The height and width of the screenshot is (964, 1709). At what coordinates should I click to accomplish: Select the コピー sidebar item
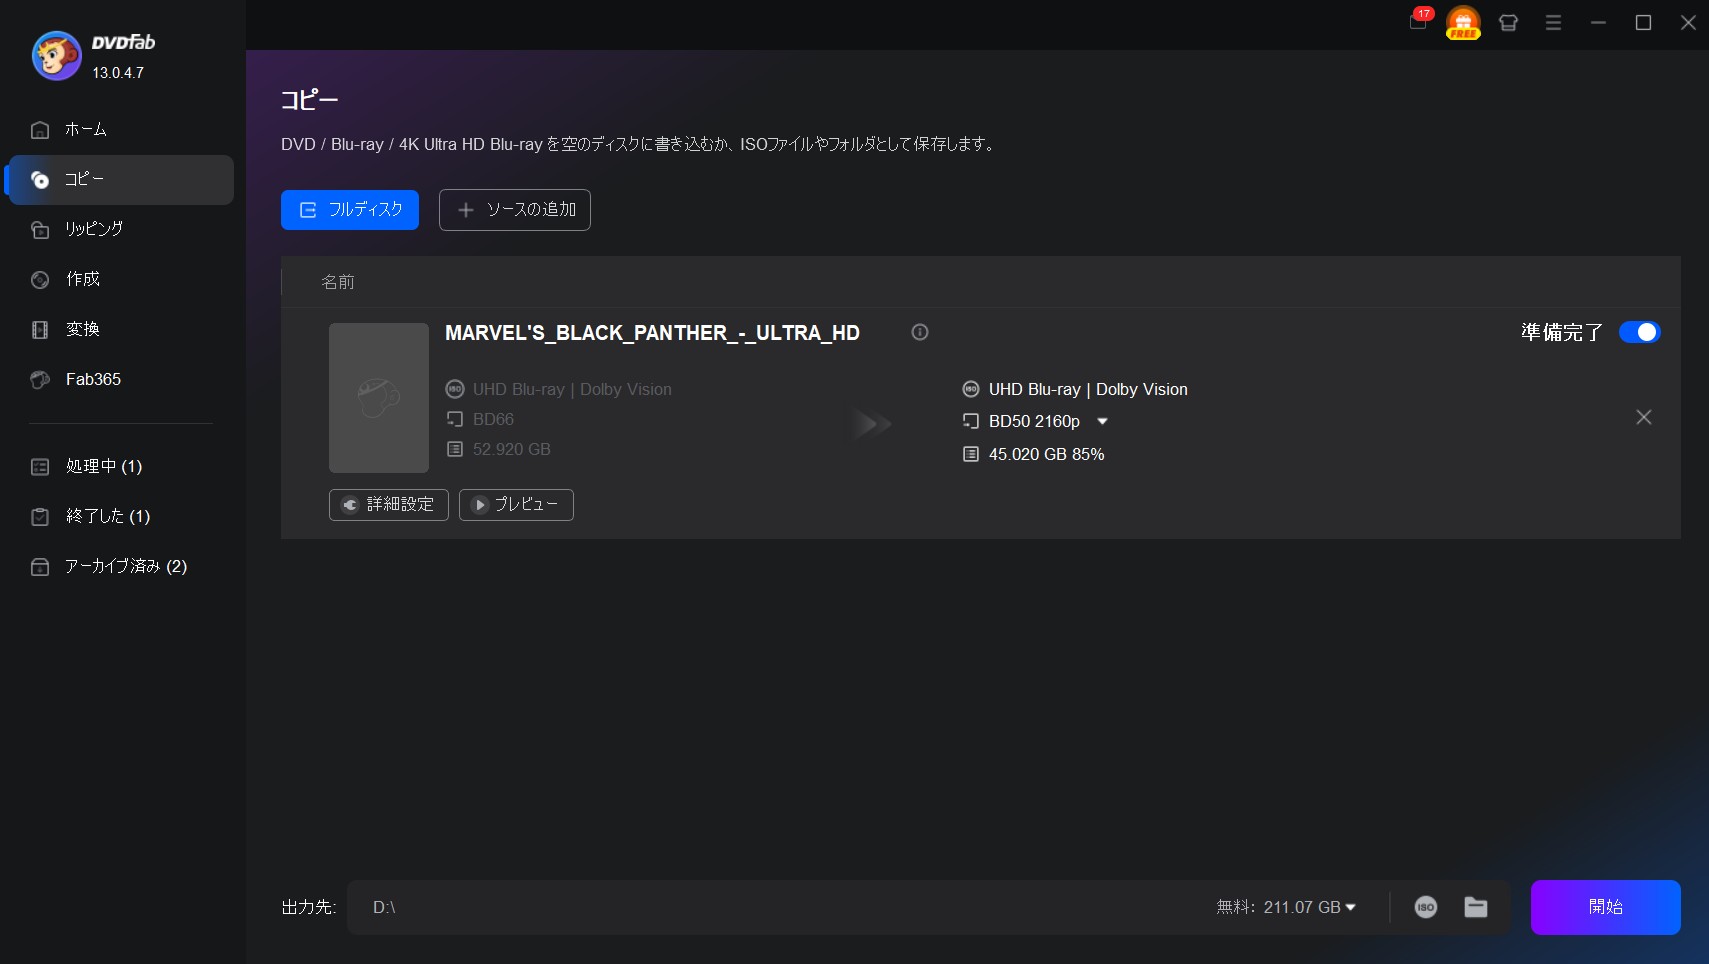[121, 180]
